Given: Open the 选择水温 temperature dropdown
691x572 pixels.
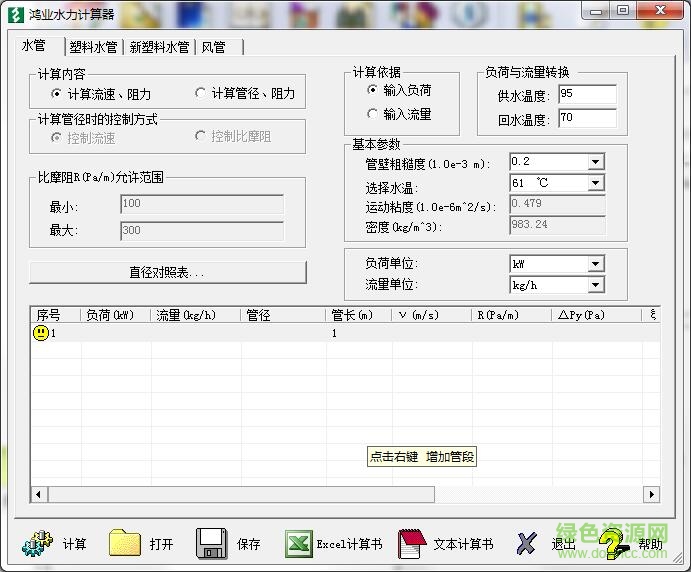Looking at the screenshot, I should pos(595,183).
